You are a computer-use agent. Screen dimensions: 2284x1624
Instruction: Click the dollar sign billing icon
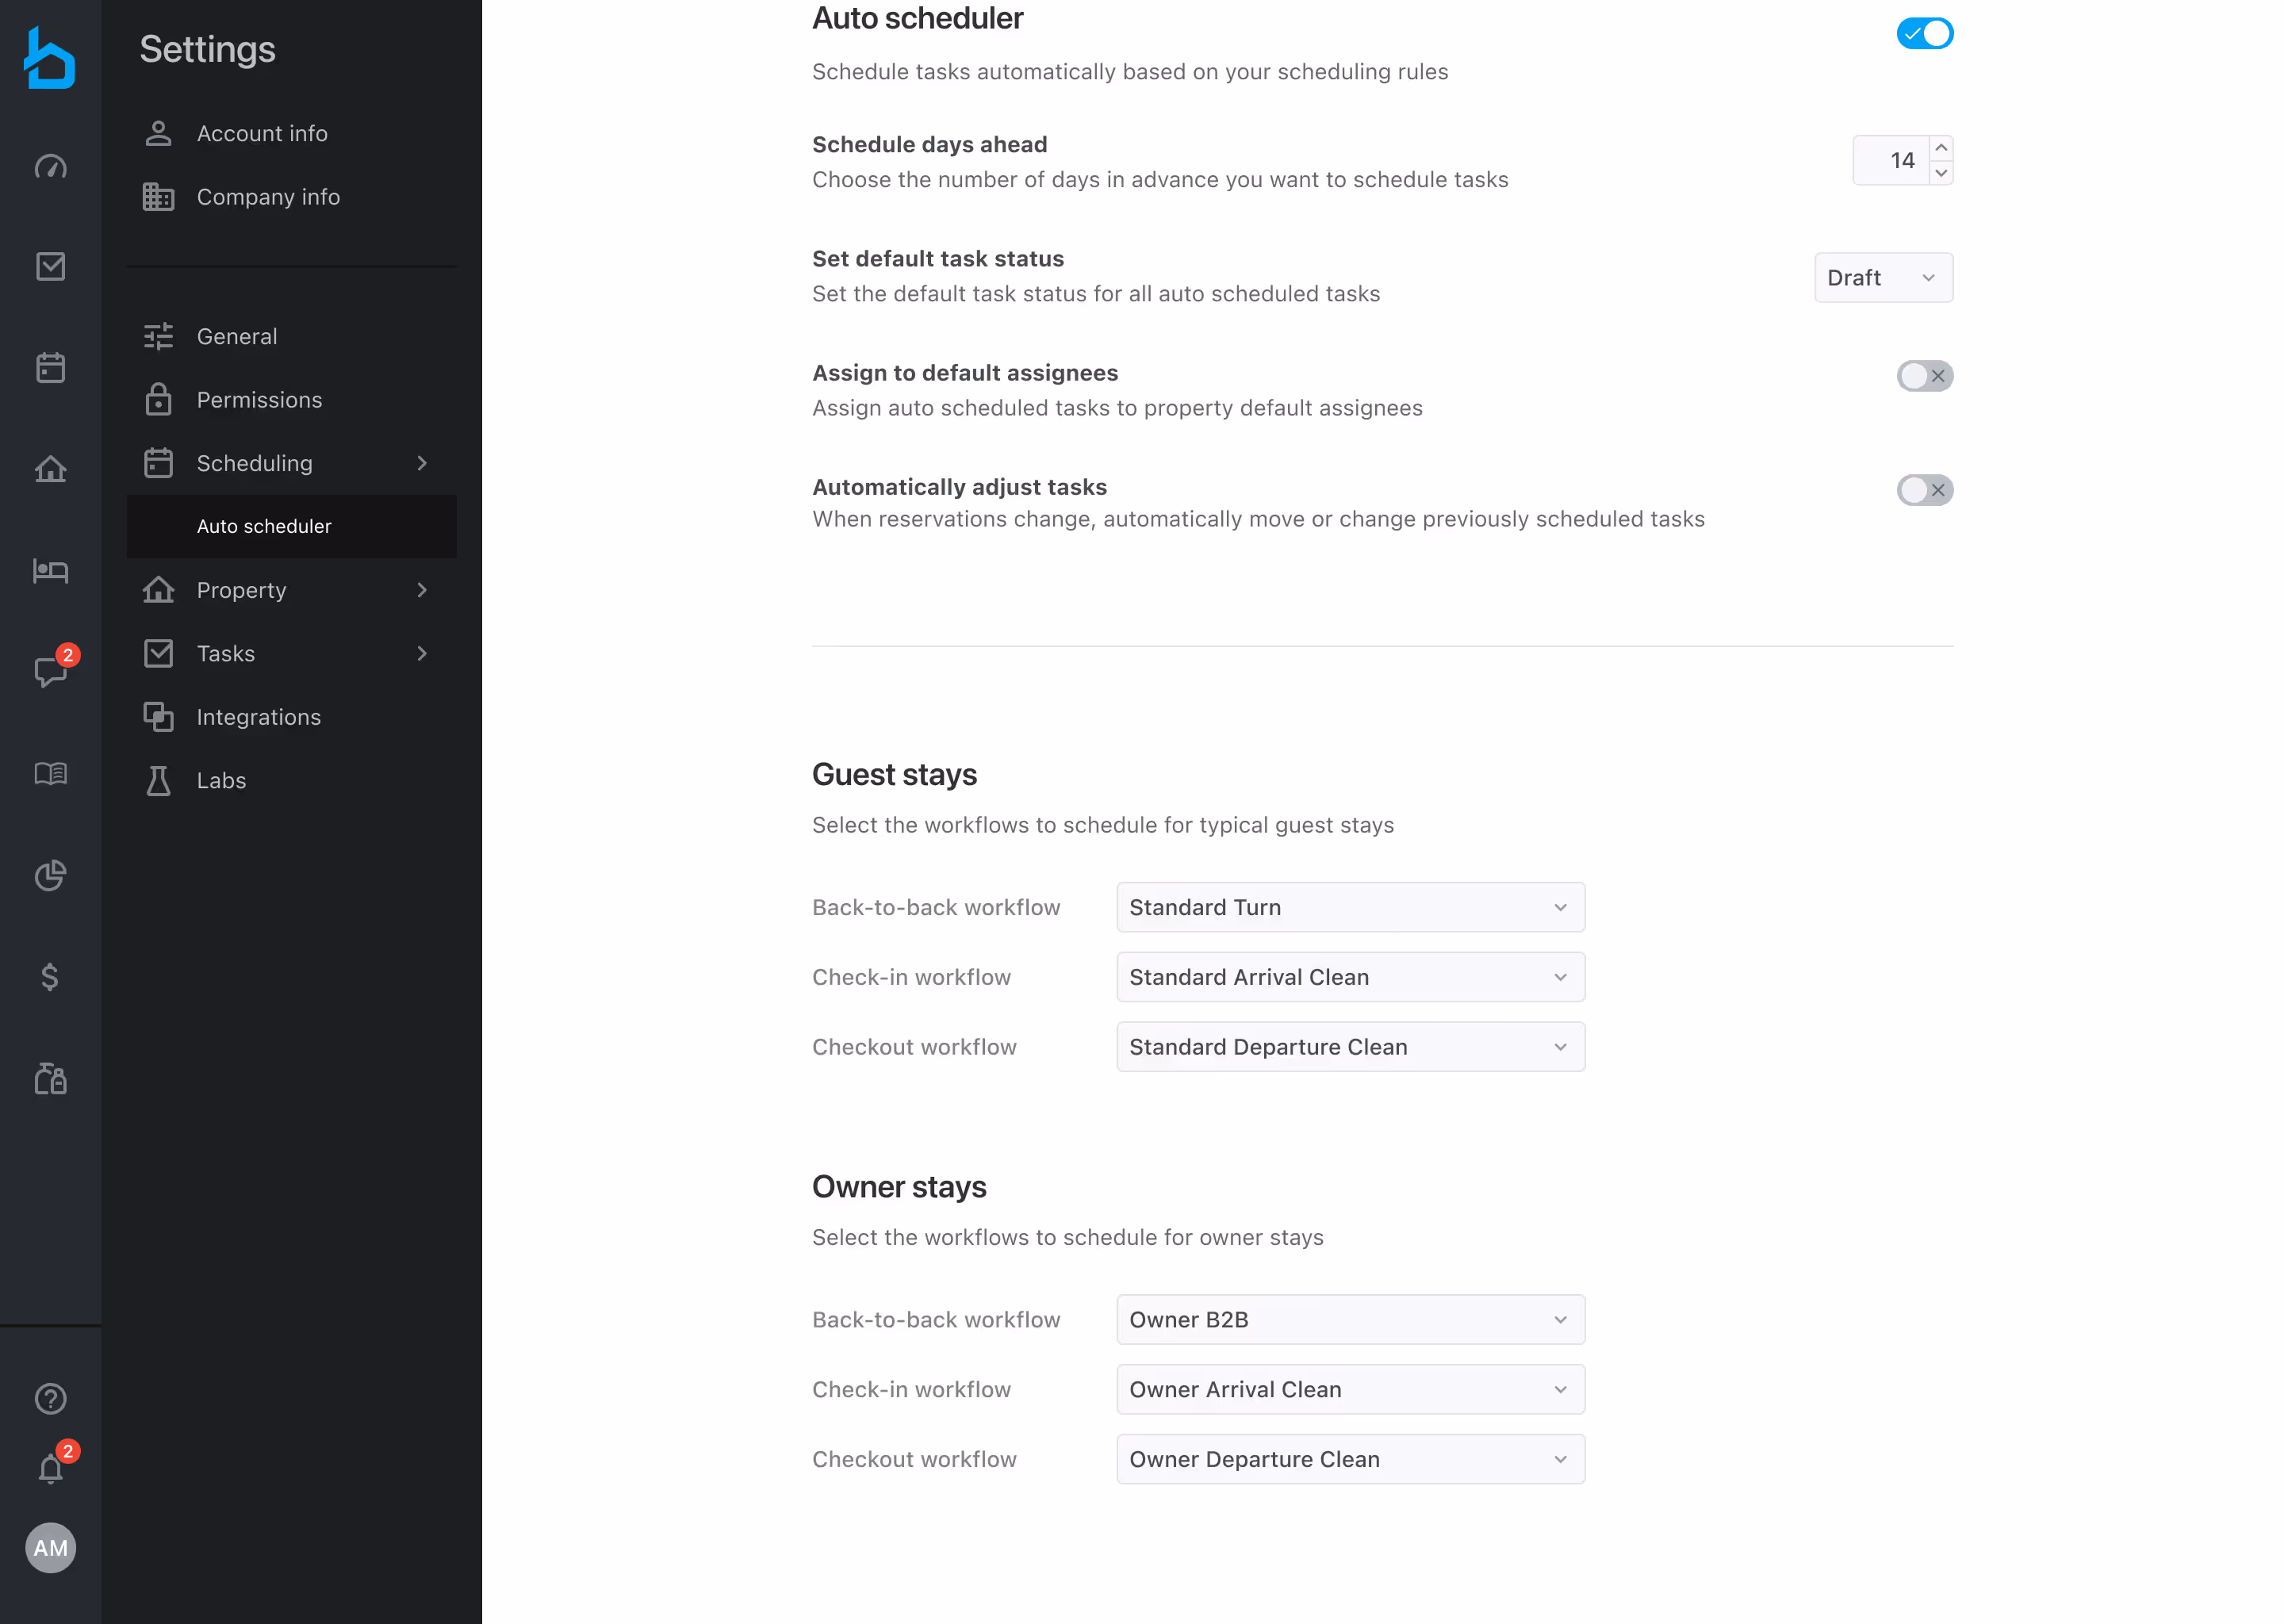pyautogui.click(x=50, y=976)
